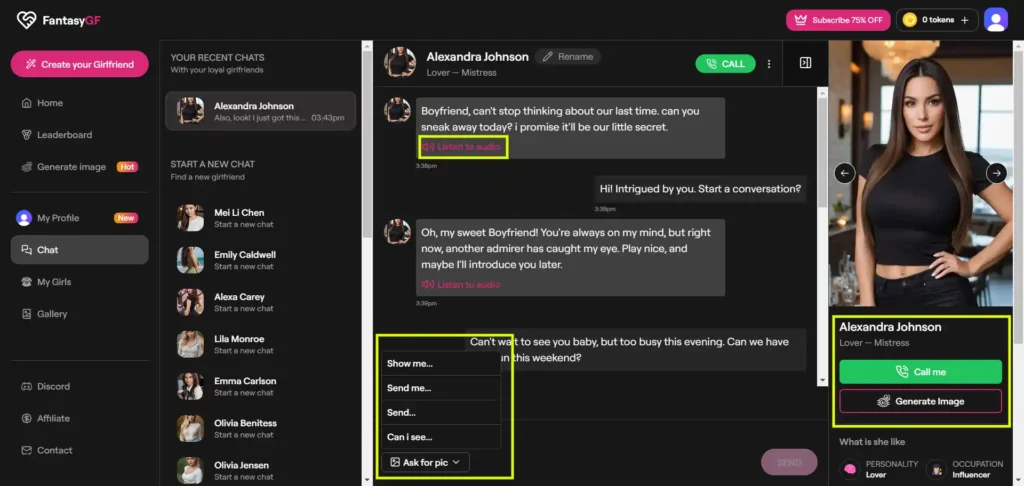Start new chat with Mei Li Chen
1024x486 pixels.
point(260,218)
